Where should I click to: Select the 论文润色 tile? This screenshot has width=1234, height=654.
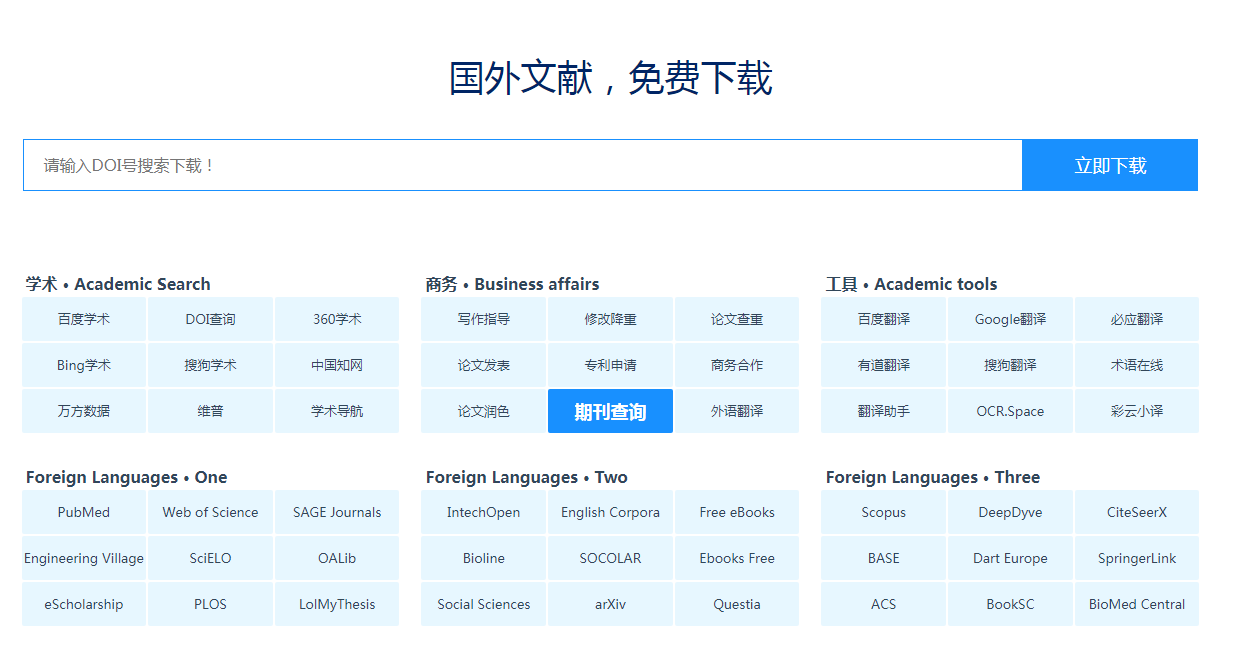click(484, 411)
